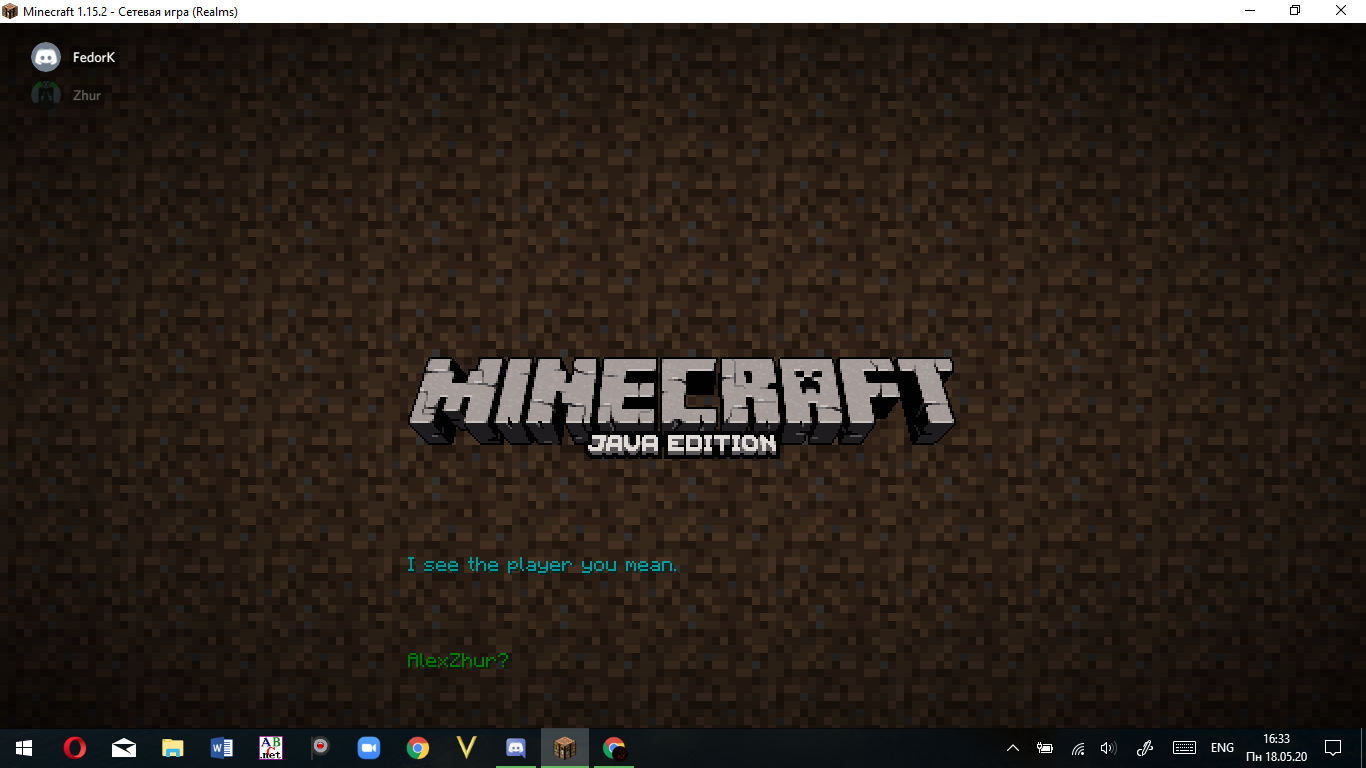Image resolution: width=1366 pixels, height=768 pixels.
Task: Open the volume control tray icon
Action: pos(1108,748)
